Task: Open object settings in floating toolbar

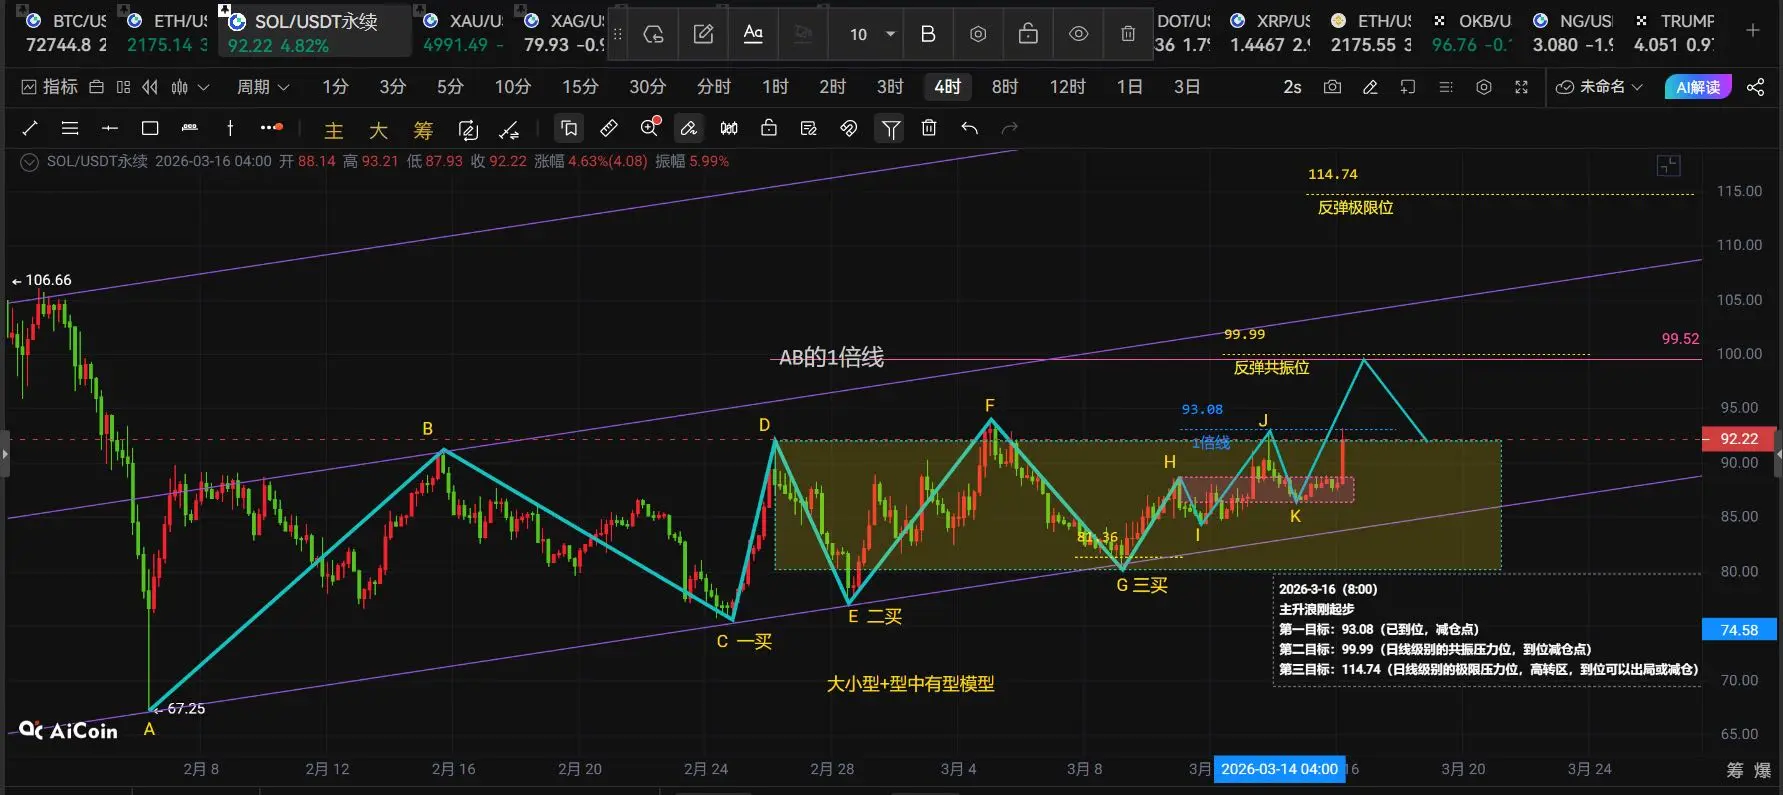Action: (x=978, y=34)
